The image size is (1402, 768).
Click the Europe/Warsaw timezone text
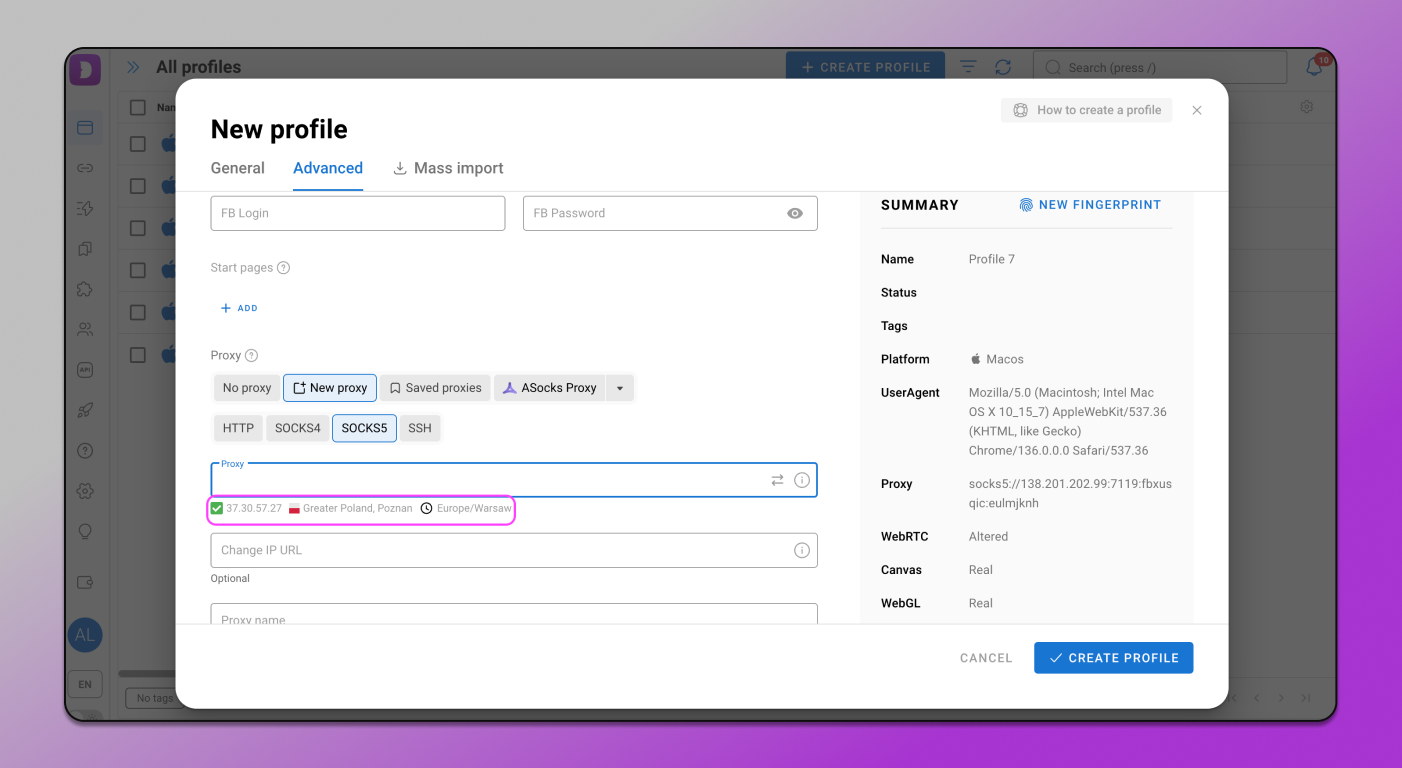click(474, 508)
